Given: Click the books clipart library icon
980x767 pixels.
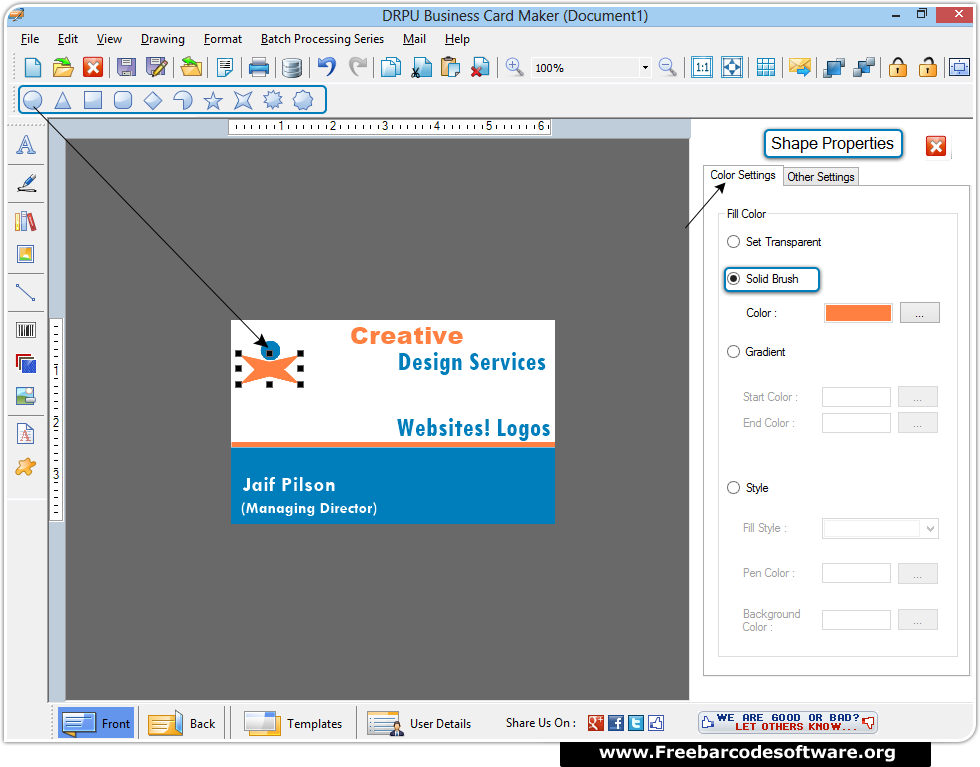Looking at the screenshot, I should 26,221.
